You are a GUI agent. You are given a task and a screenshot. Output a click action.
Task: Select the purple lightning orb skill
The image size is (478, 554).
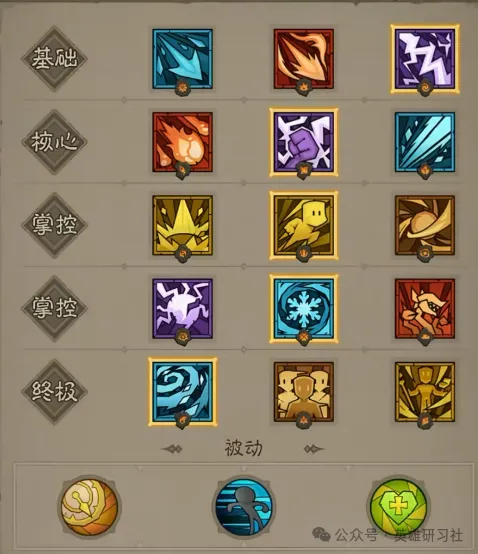(182, 308)
